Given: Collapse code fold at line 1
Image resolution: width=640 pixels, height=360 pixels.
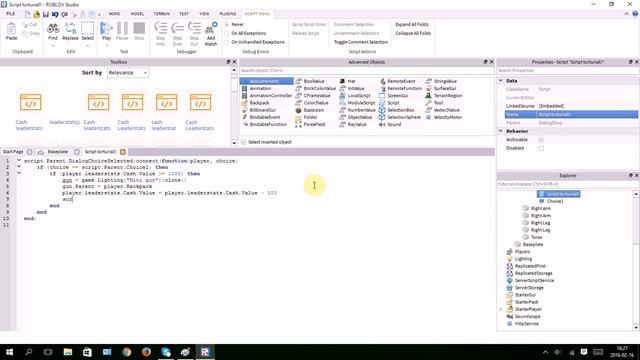Looking at the screenshot, I should click(x=19, y=161).
